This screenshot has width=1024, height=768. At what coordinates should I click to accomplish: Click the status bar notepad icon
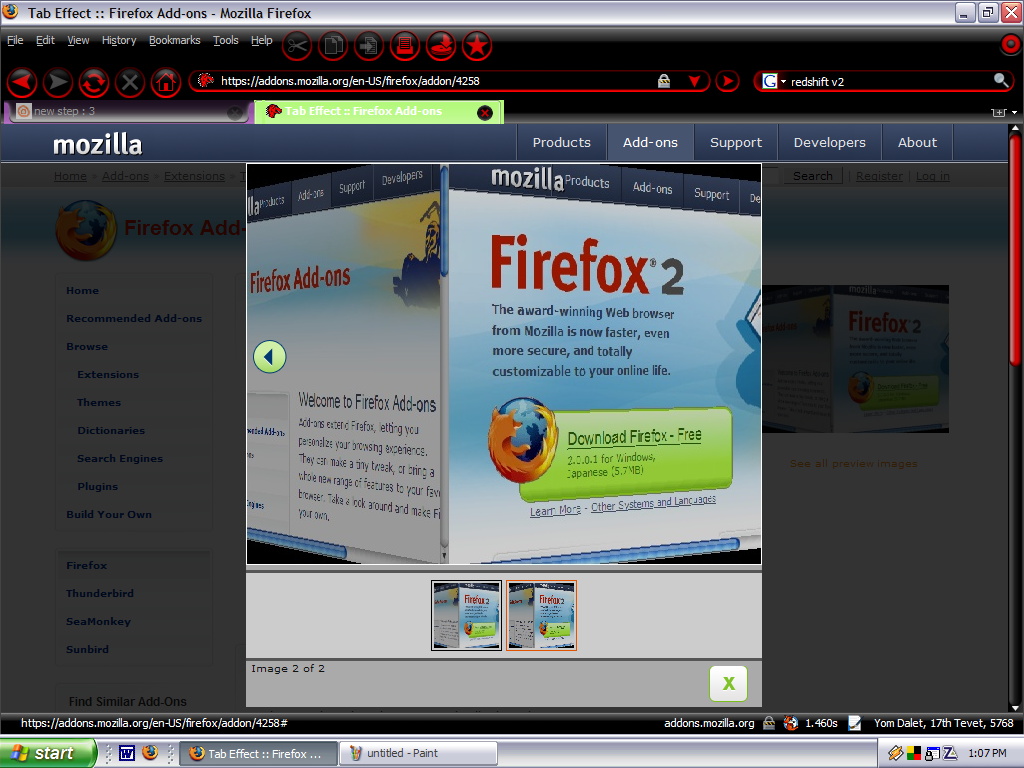point(854,723)
